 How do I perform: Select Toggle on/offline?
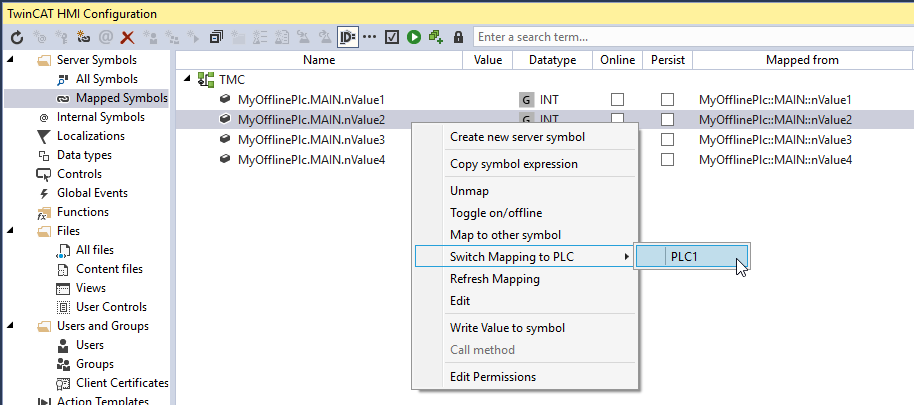pyautogui.click(x=496, y=213)
